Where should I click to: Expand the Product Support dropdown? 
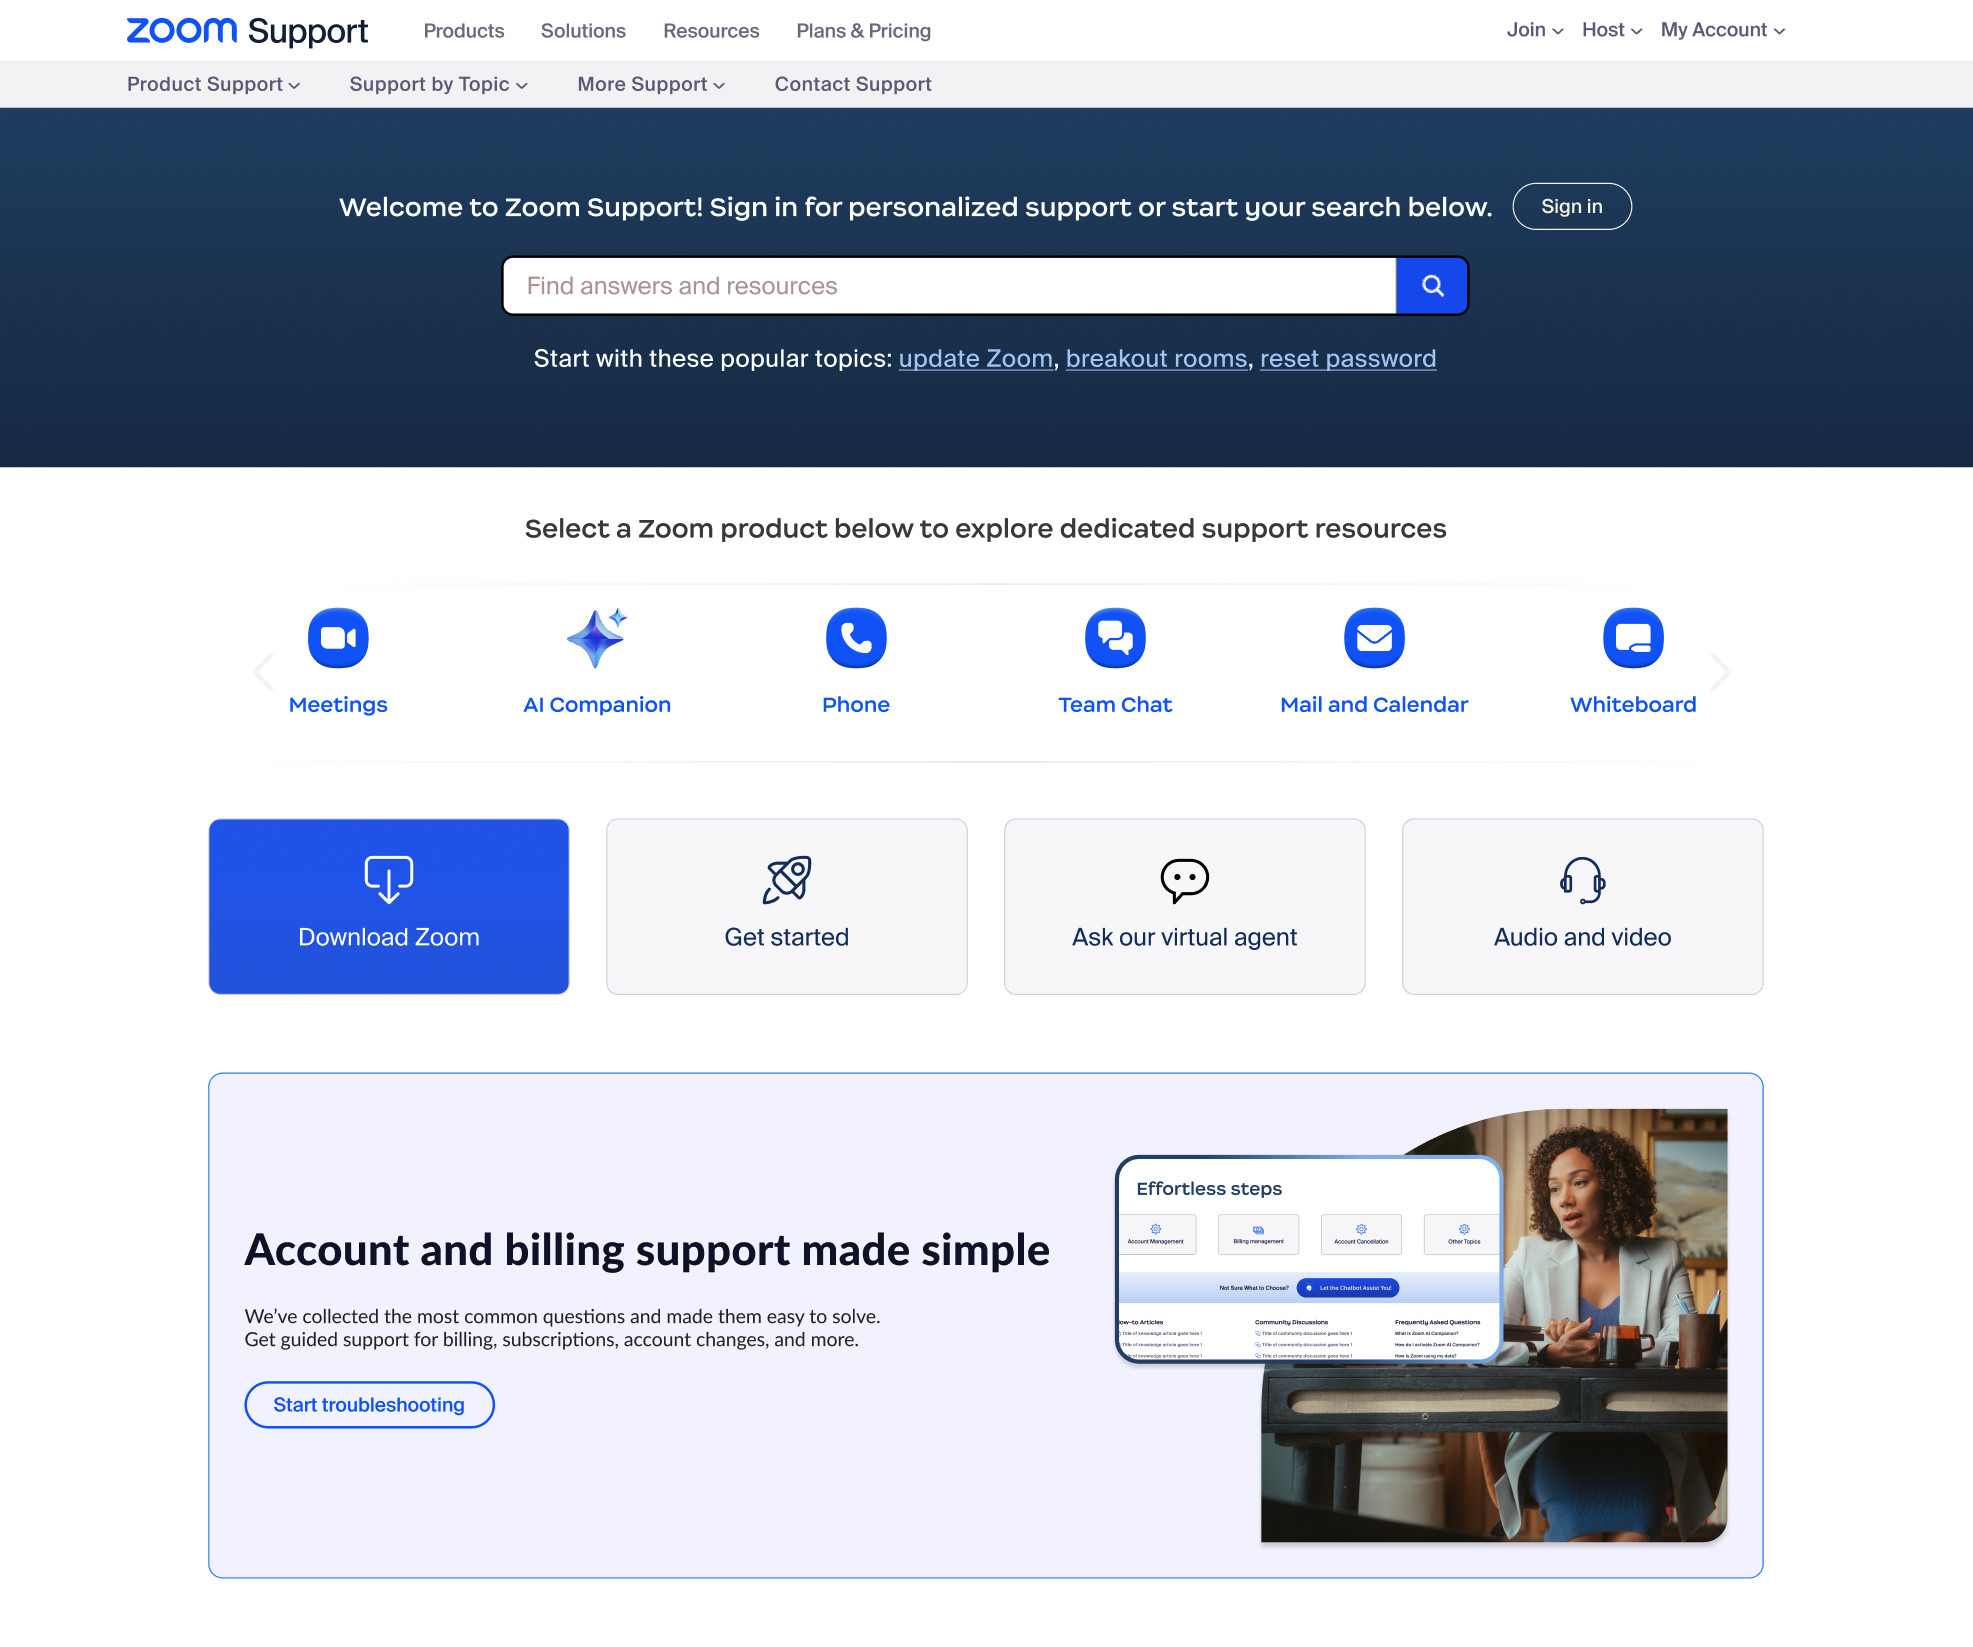[x=213, y=84]
